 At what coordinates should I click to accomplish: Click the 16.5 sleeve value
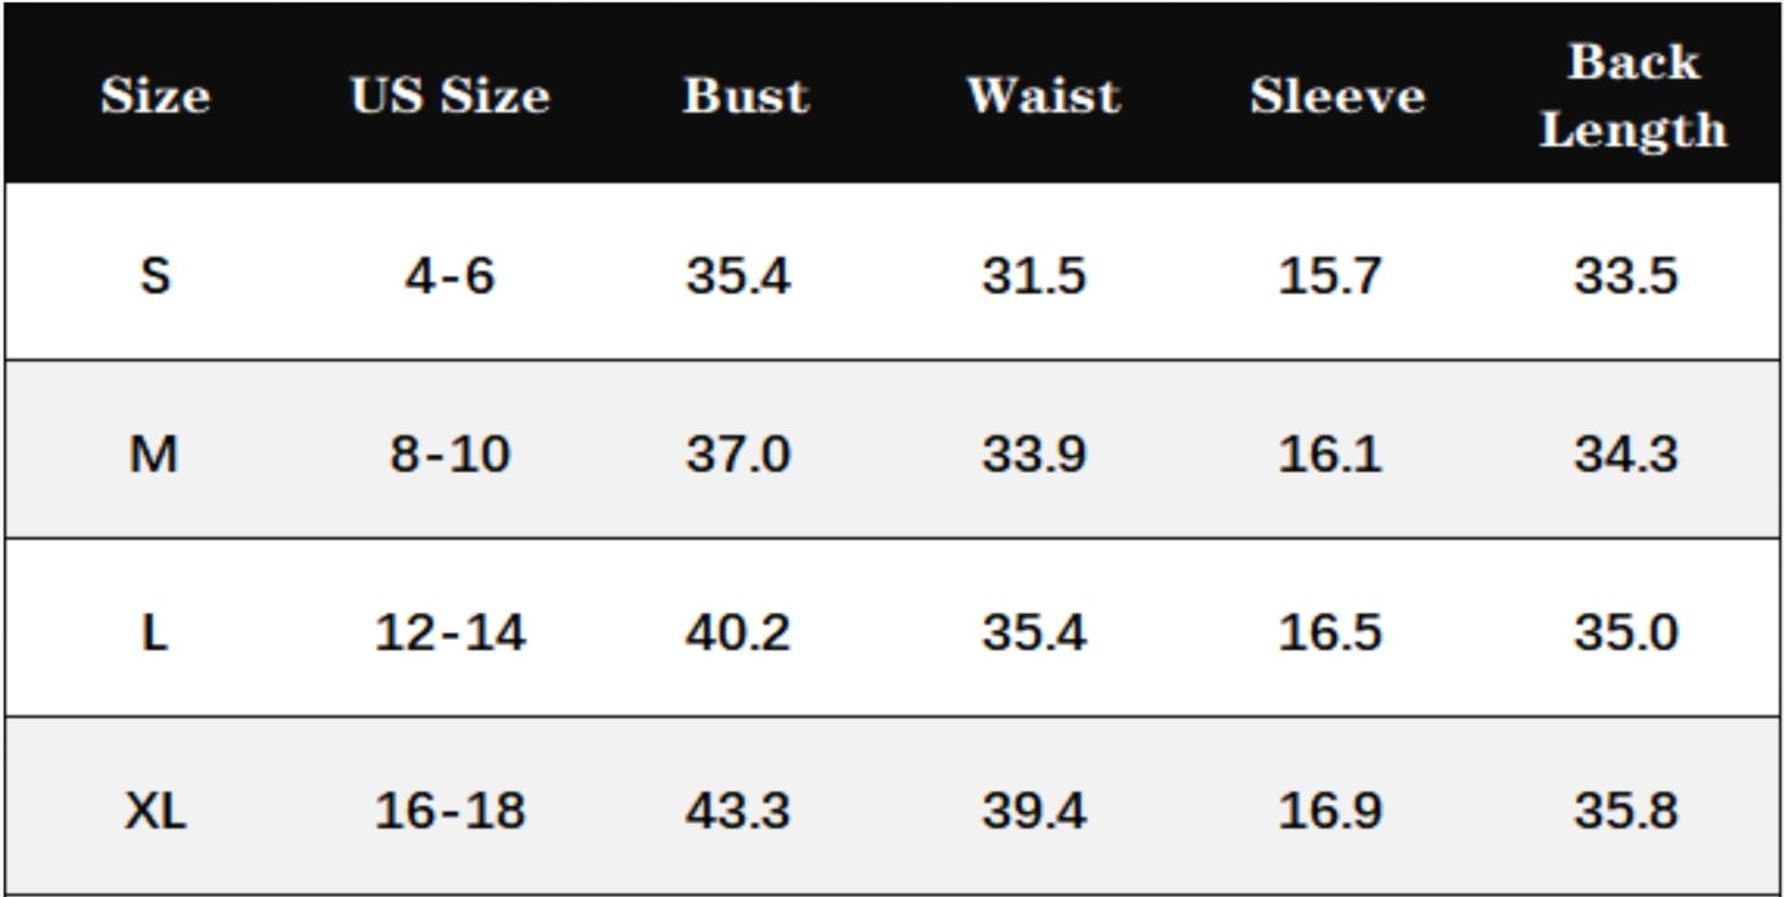(x=1330, y=632)
